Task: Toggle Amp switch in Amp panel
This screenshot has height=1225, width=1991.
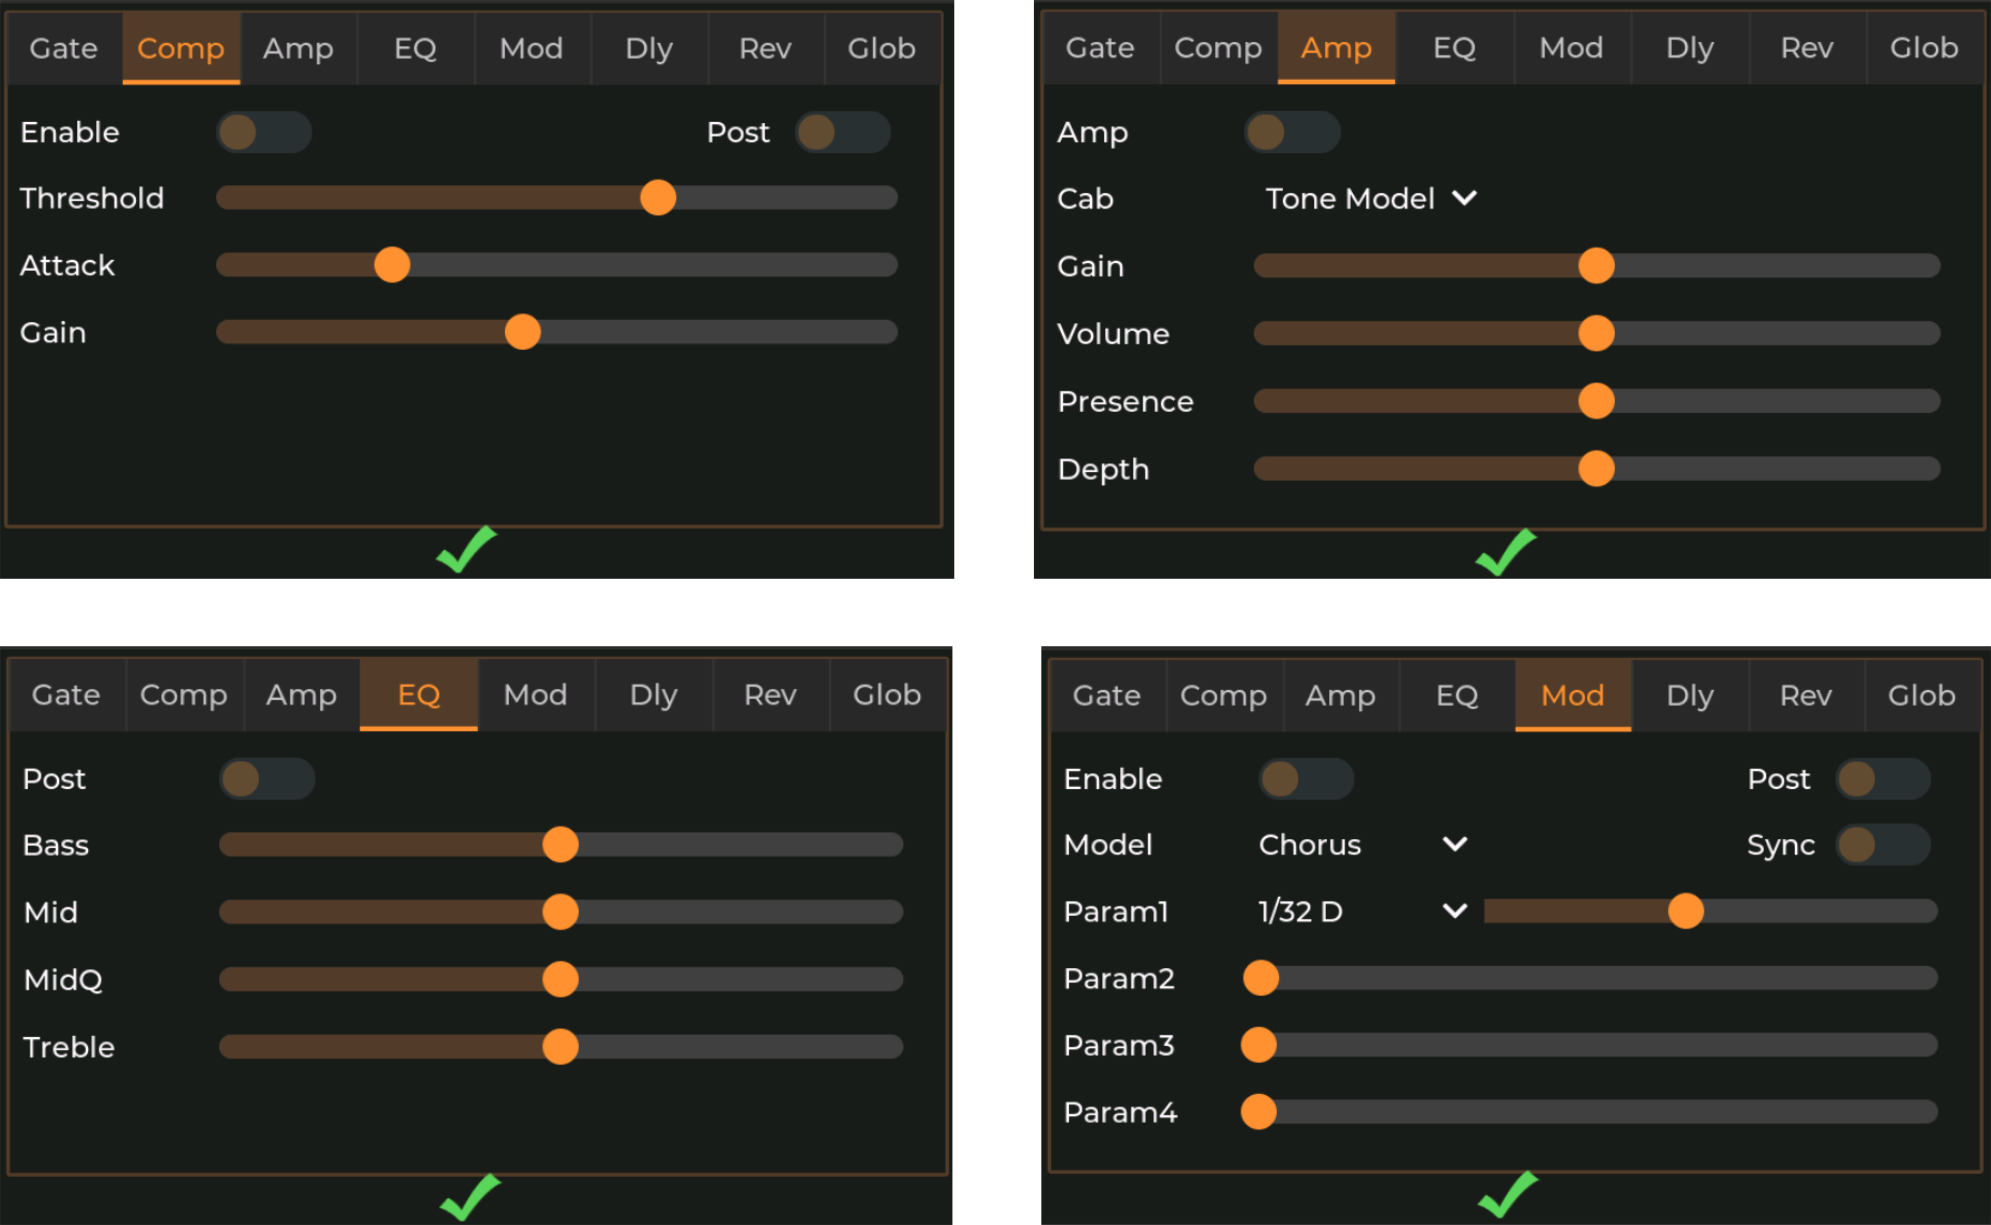Action: tap(1292, 132)
